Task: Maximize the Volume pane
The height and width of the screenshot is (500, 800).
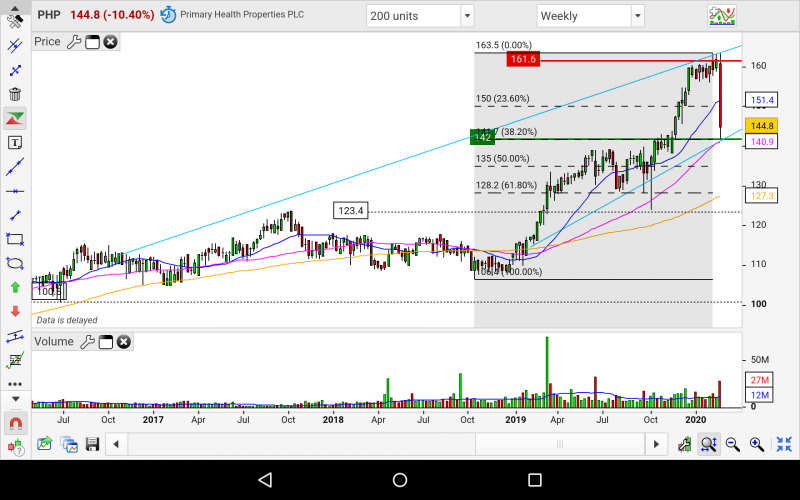Action: (106, 342)
